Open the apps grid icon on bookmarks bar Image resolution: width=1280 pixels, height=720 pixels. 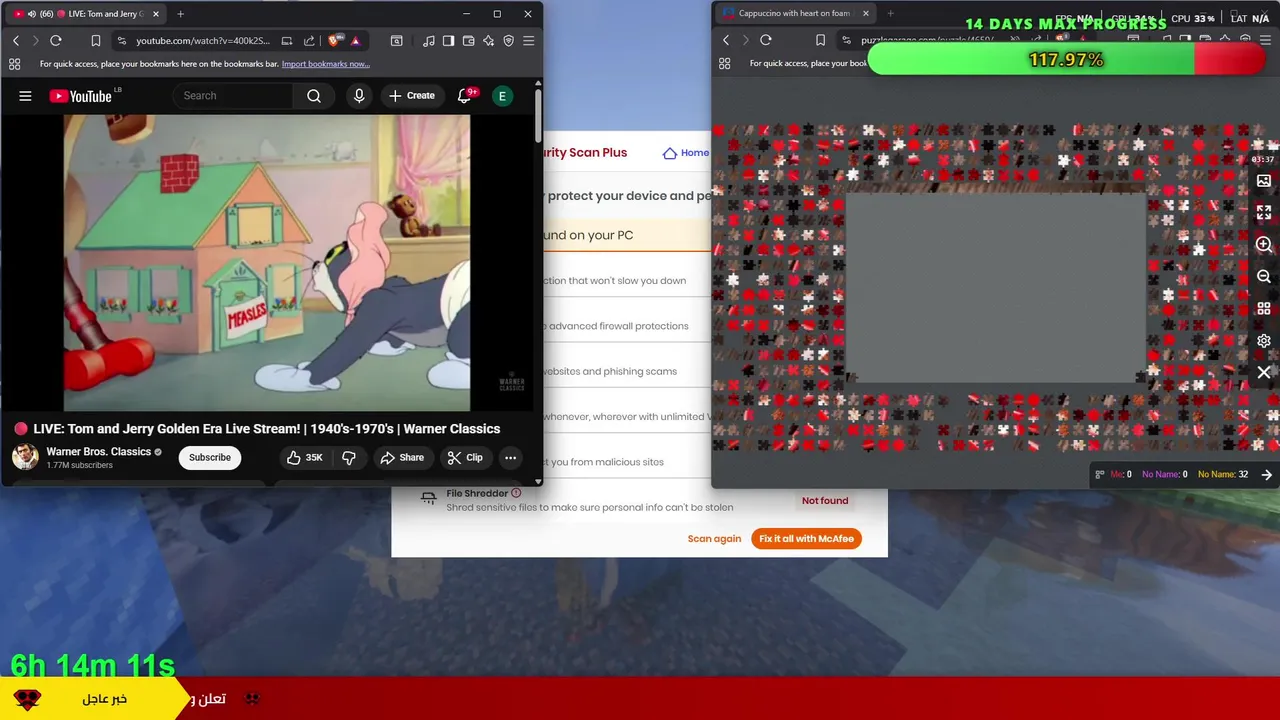(14, 64)
